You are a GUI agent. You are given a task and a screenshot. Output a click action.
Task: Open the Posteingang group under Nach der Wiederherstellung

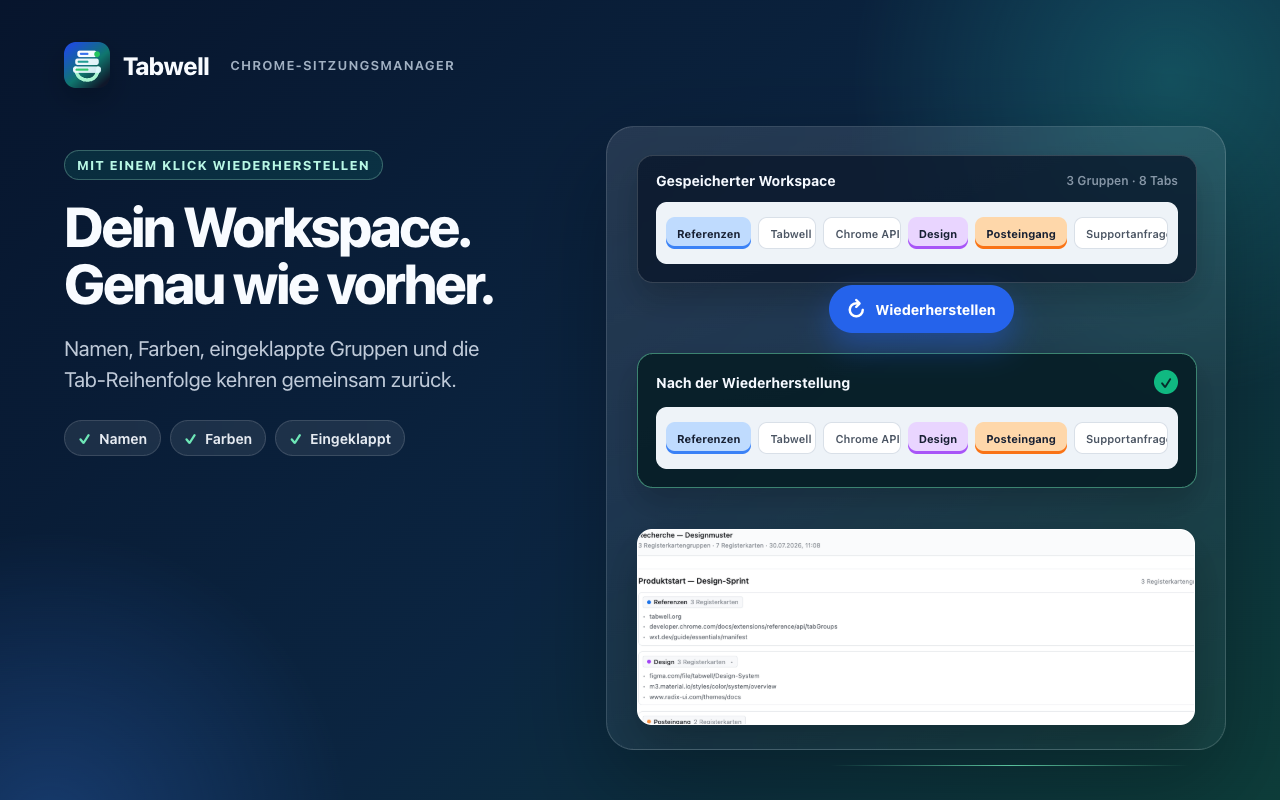1021,439
